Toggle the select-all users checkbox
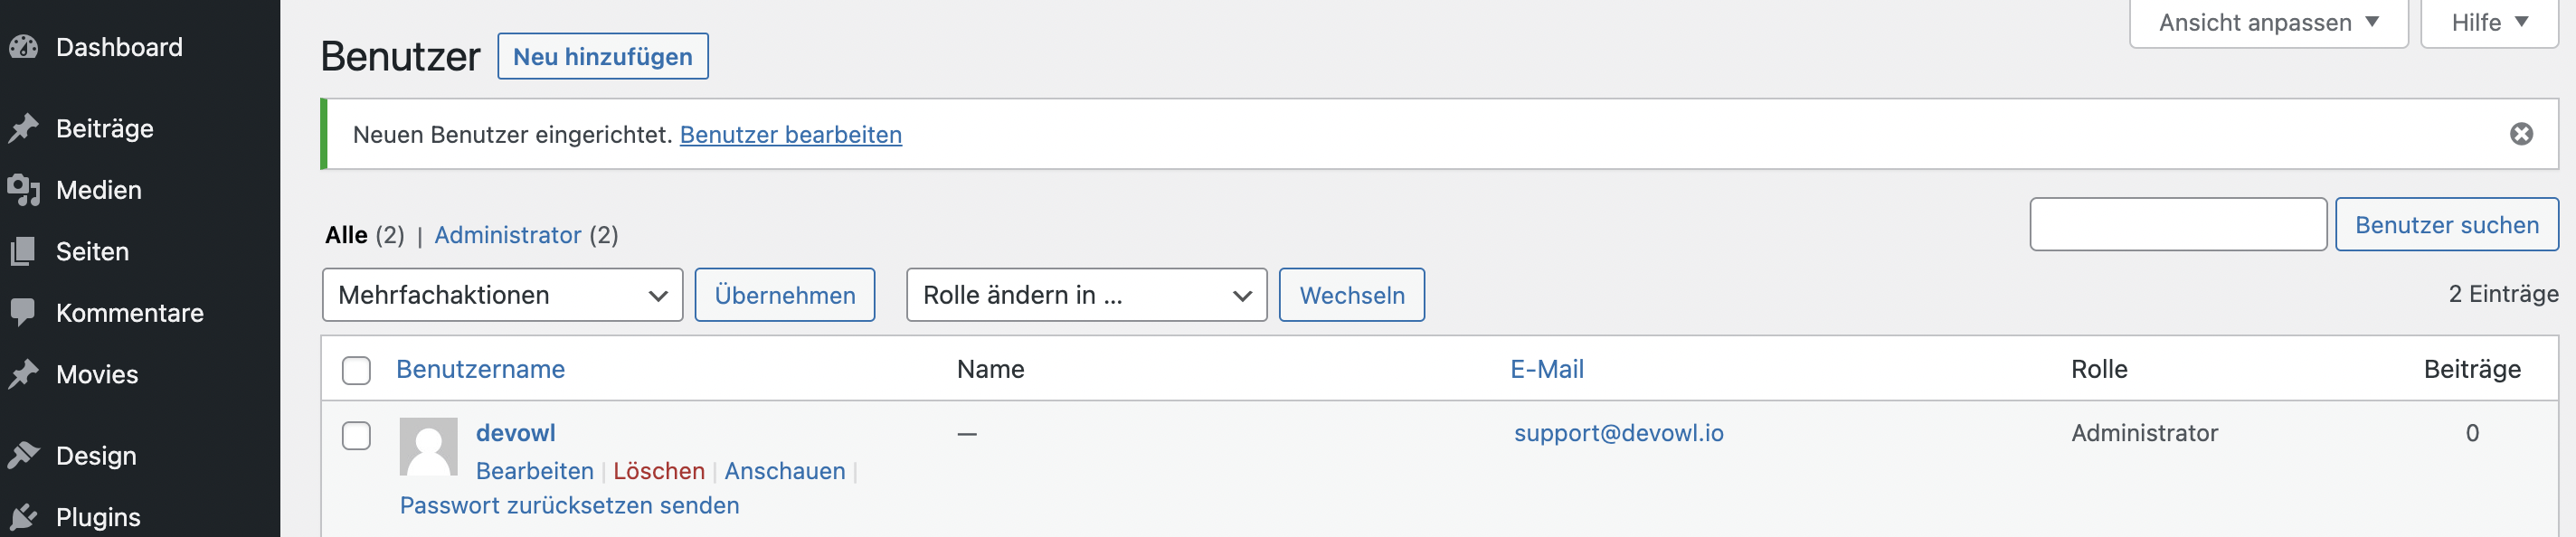Screen dimensions: 2576x537 pos(356,370)
